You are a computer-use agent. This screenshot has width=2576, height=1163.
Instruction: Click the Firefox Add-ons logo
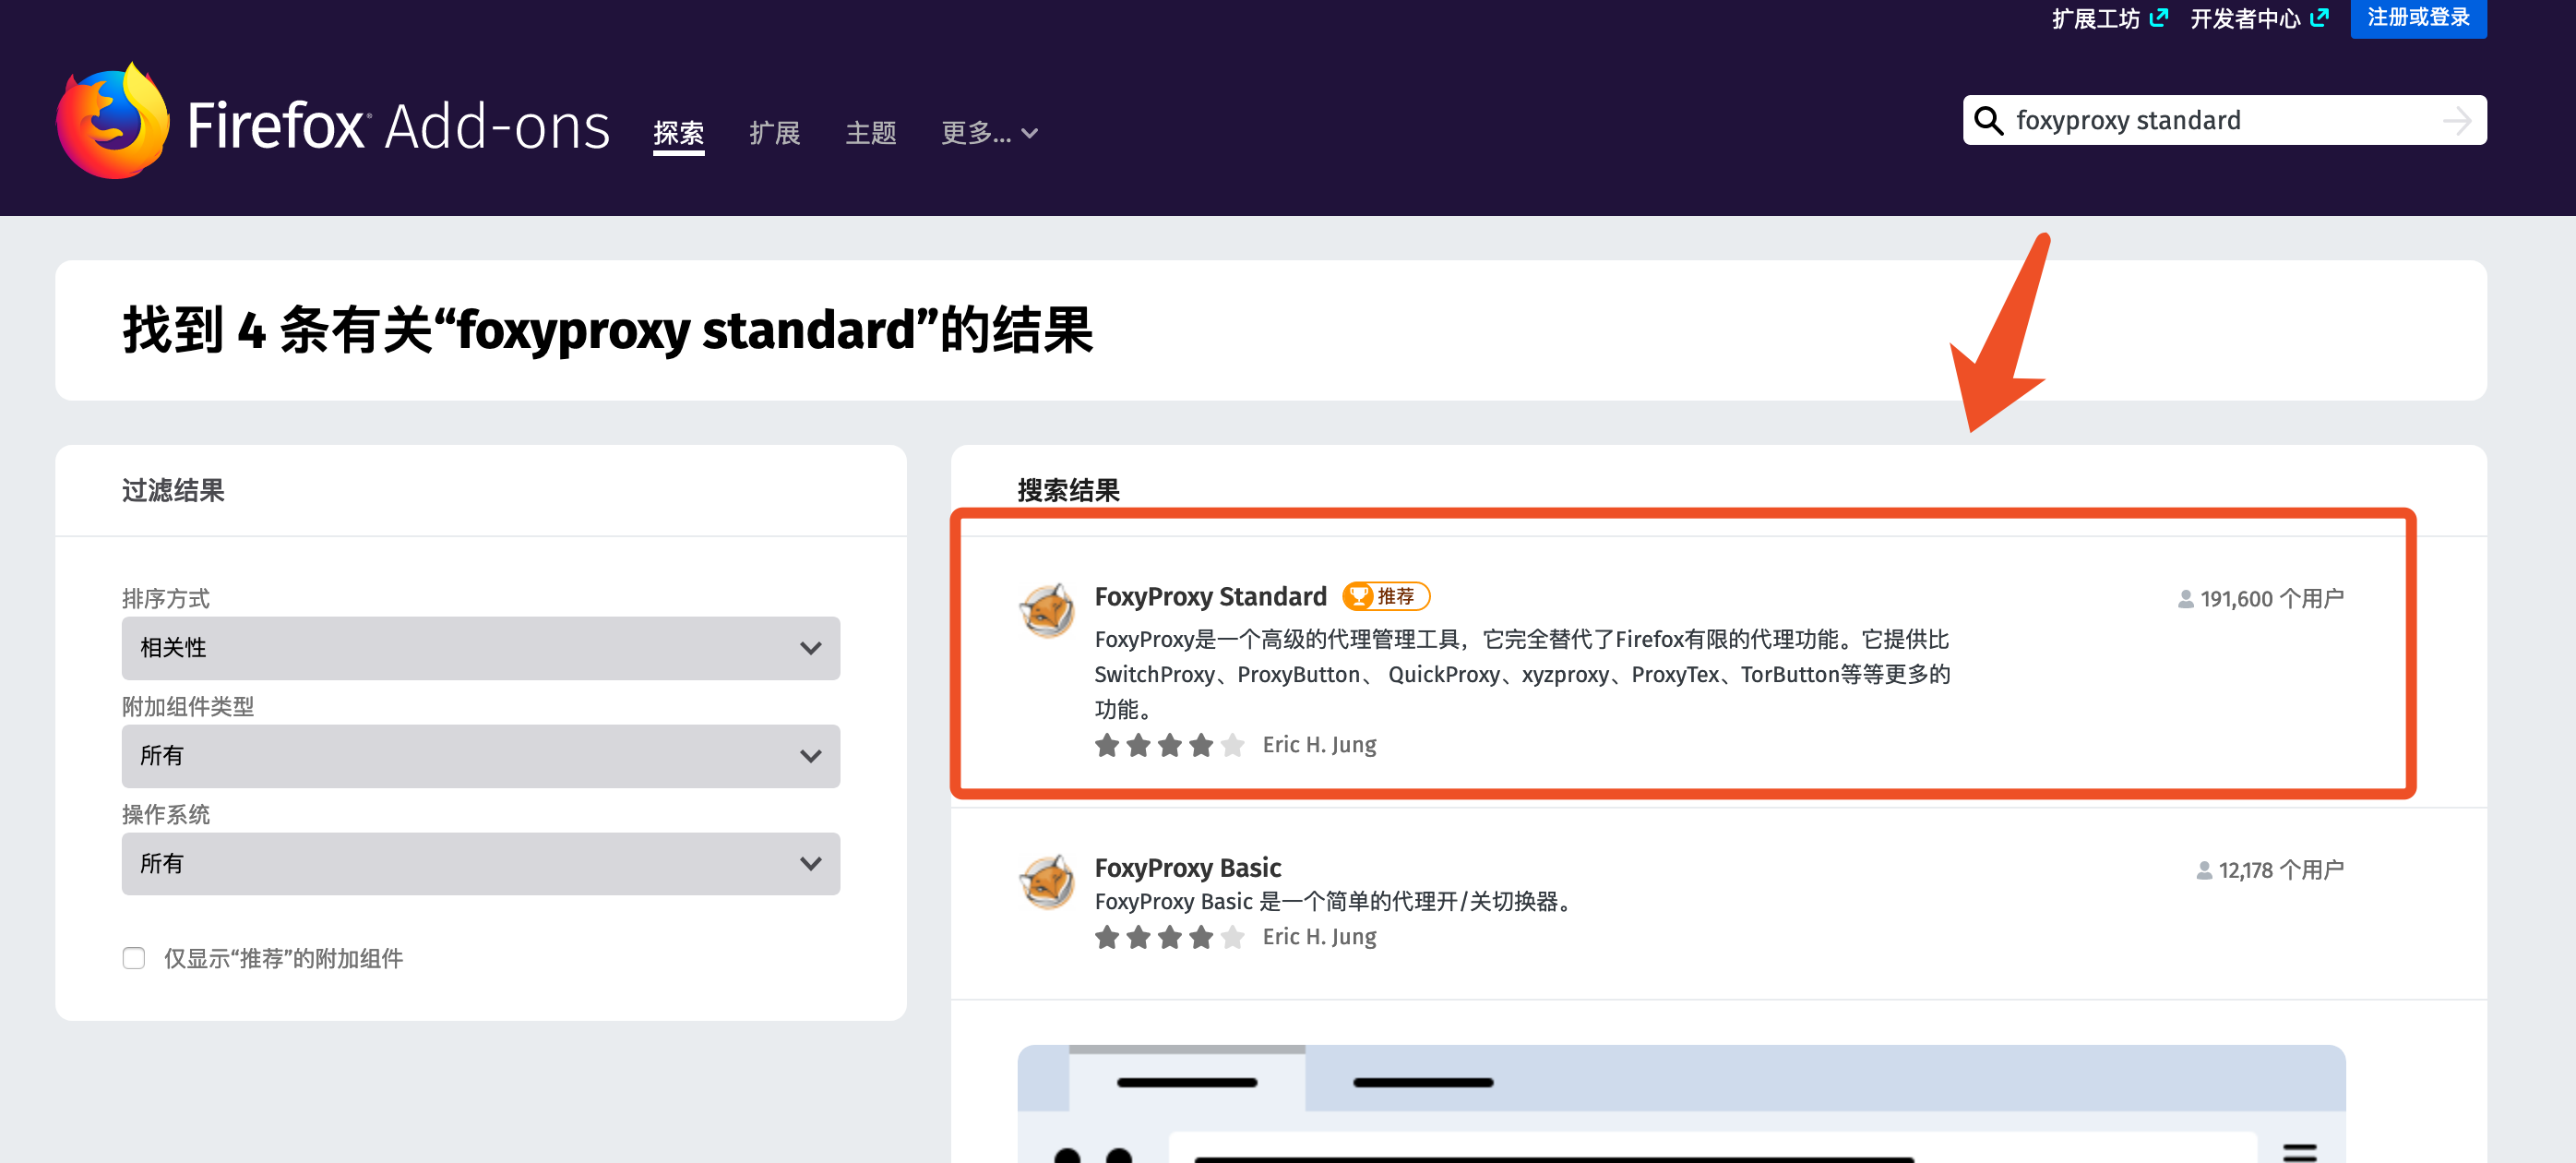tap(330, 120)
